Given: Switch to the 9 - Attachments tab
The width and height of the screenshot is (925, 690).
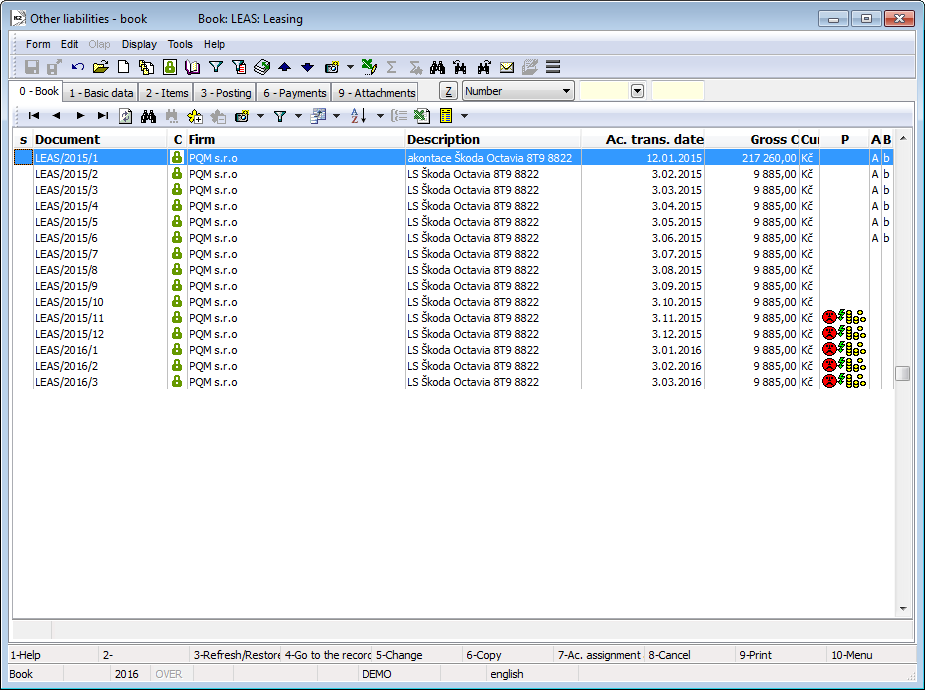Looking at the screenshot, I should point(376,93).
